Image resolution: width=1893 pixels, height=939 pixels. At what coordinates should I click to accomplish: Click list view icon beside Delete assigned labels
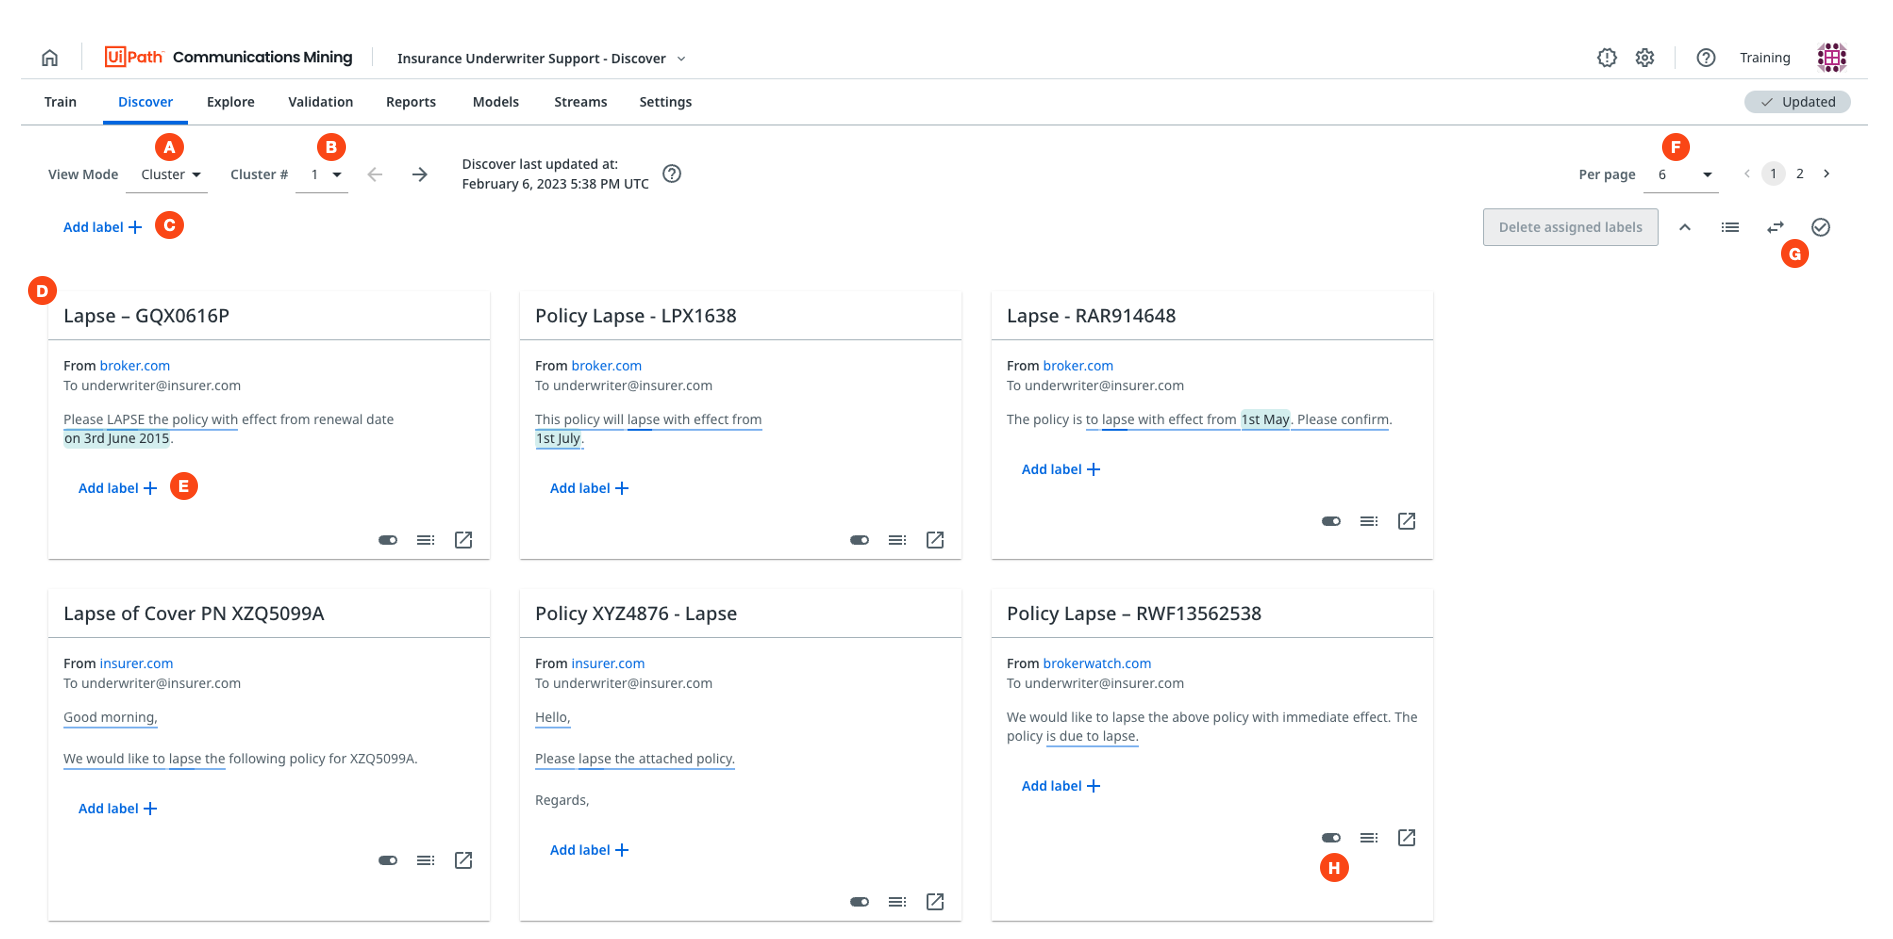[x=1730, y=228]
